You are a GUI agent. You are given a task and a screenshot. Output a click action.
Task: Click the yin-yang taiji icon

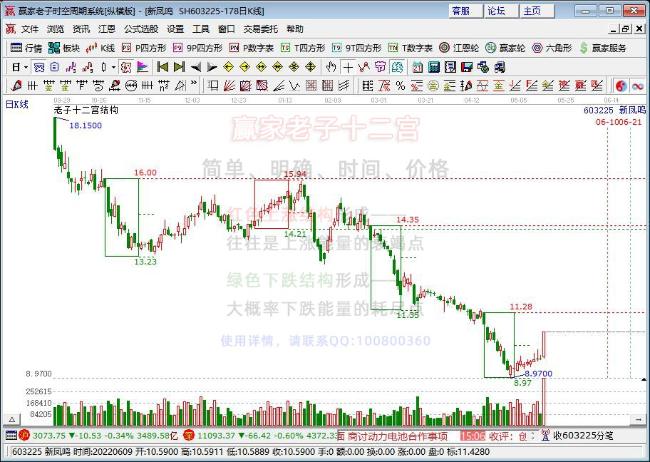point(621,86)
